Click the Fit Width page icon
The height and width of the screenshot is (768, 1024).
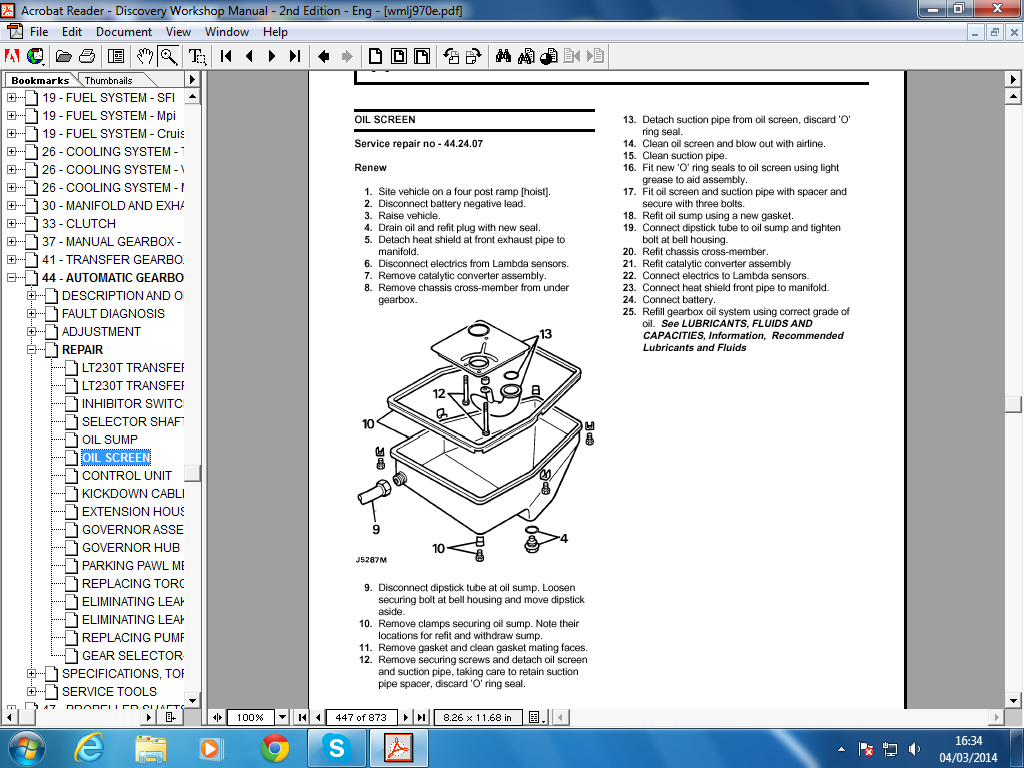coord(422,56)
